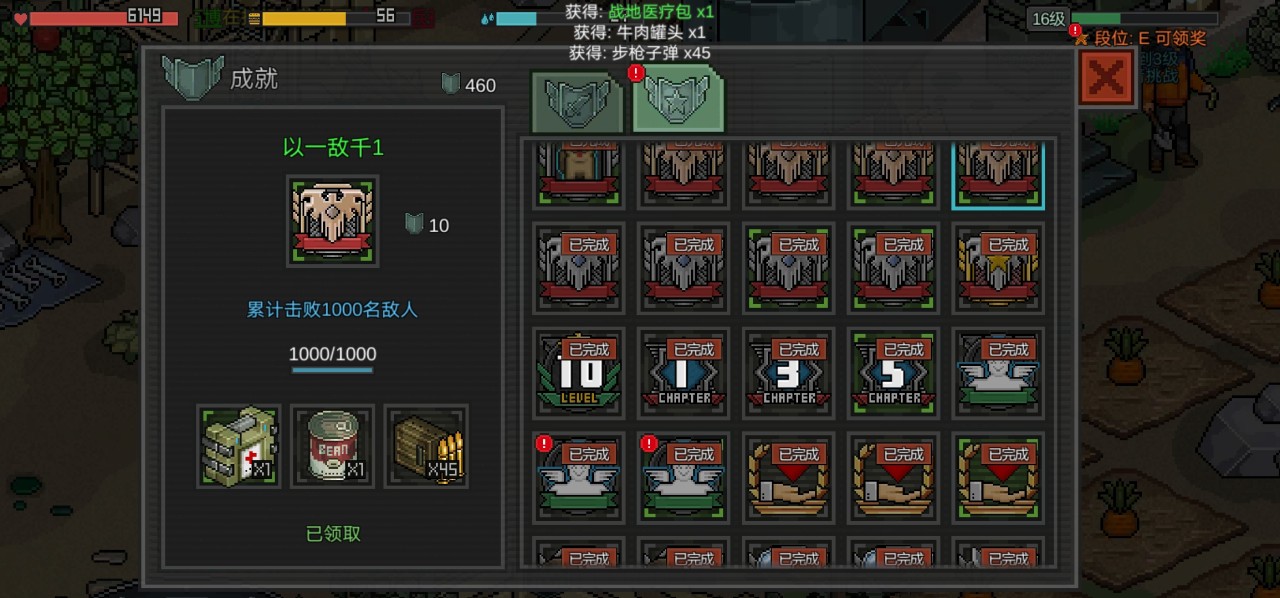
Task: Click the 已领取 claimed button
Action: pyautogui.click(x=333, y=534)
